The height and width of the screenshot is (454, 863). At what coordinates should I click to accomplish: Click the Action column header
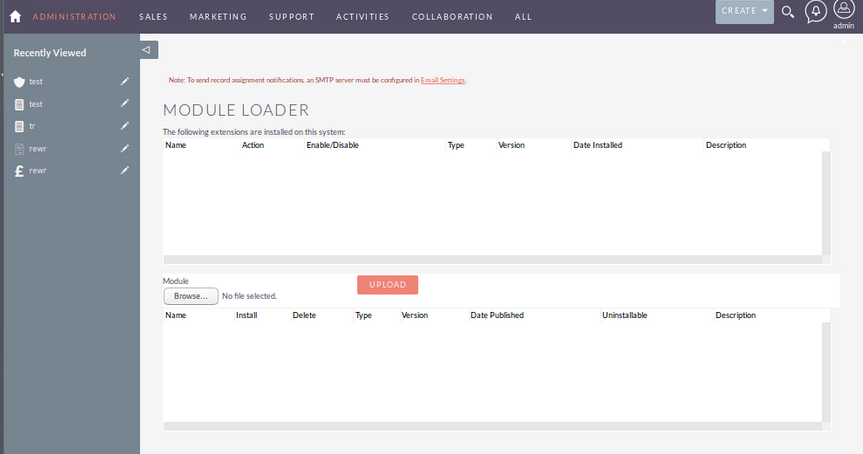[x=253, y=145]
